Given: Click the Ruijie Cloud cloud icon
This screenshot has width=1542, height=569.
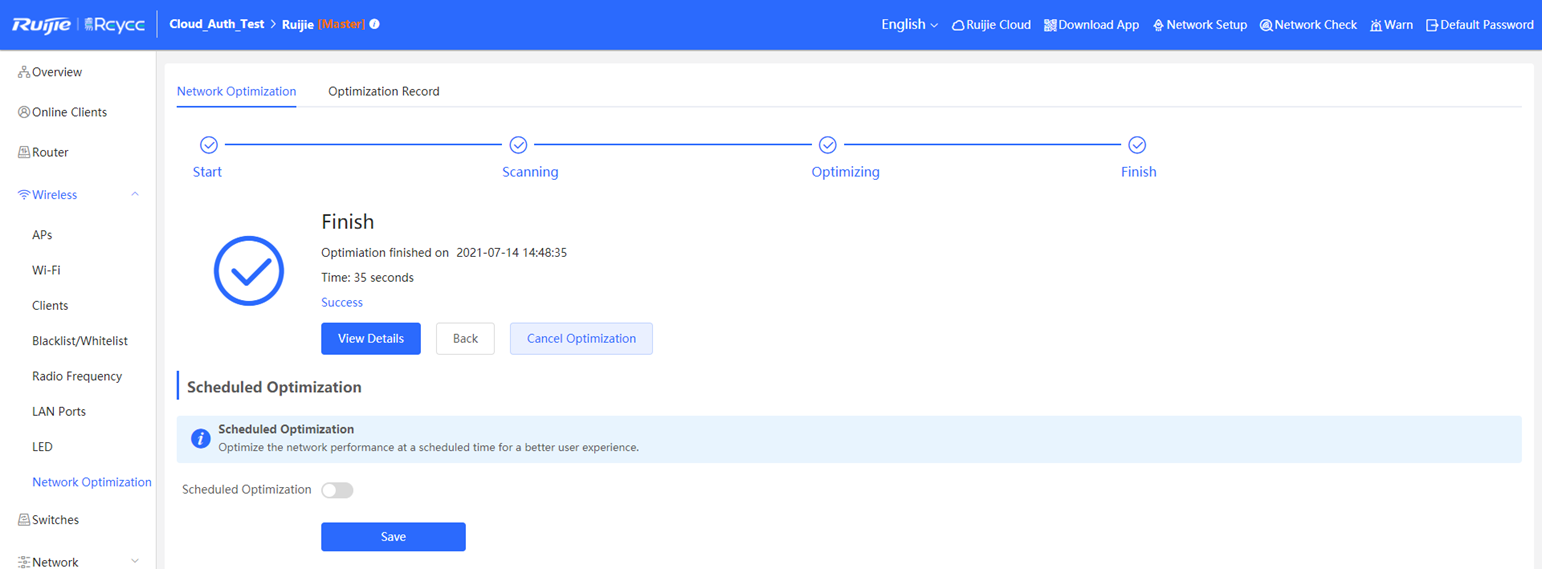Looking at the screenshot, I should click(958, 25).
